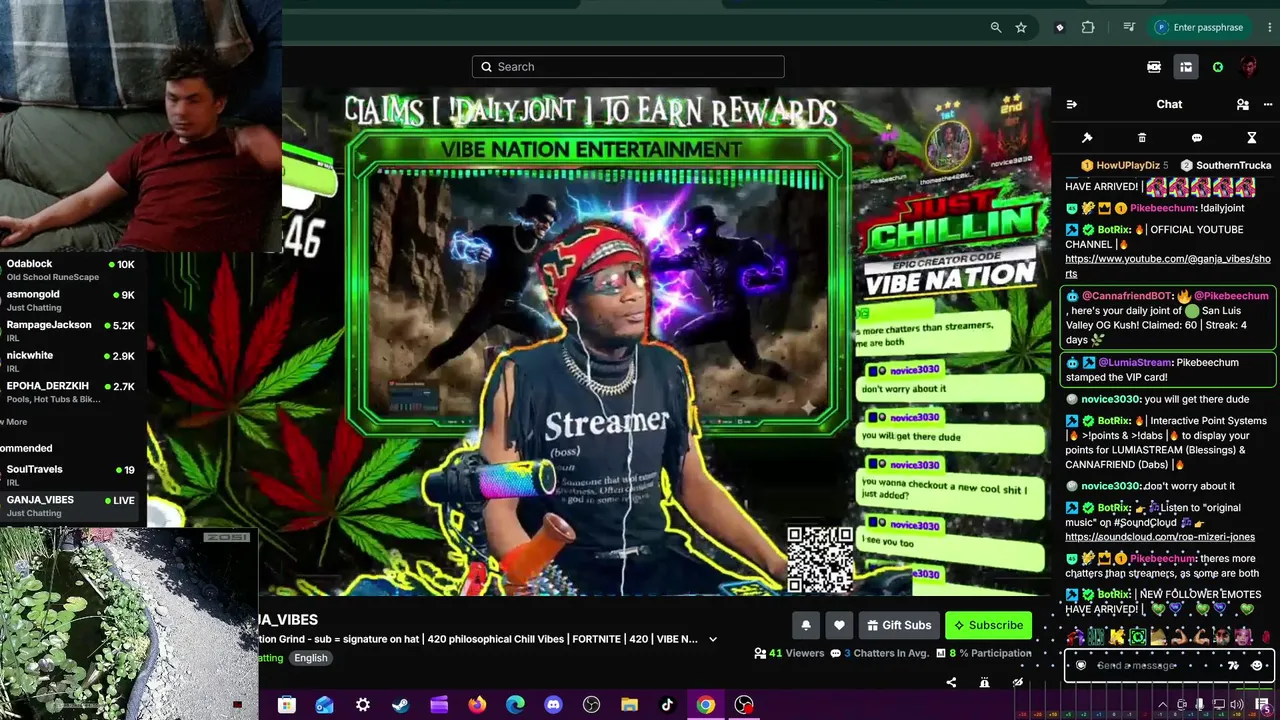Viewport: 1280px width, 720px height.
Task: Click in the Search field
Action: point(628,67)
